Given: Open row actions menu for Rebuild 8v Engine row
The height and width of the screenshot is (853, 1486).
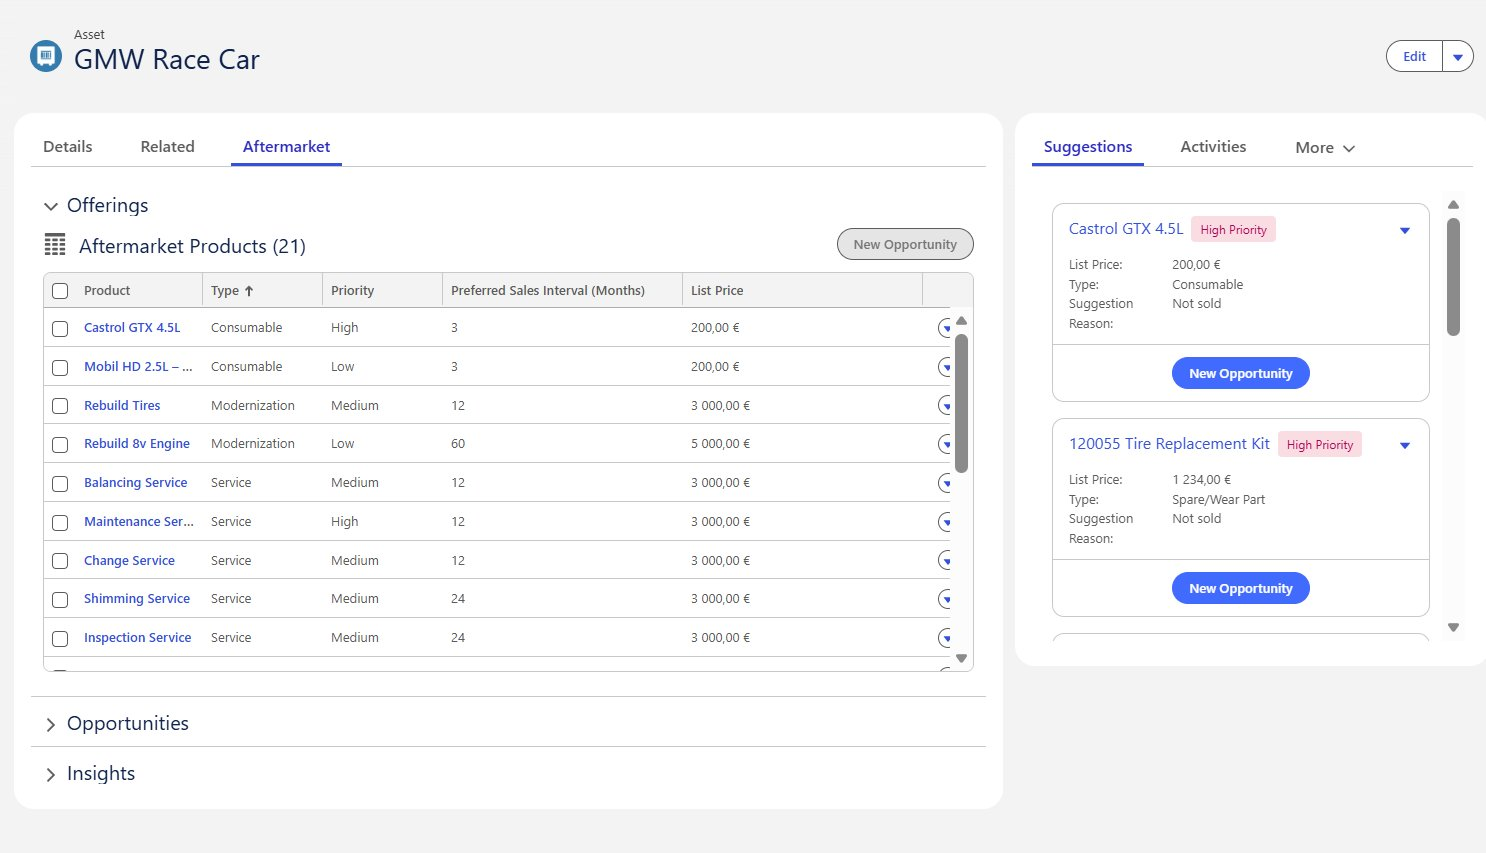Looking at the screenshot, I should point(945,444).
